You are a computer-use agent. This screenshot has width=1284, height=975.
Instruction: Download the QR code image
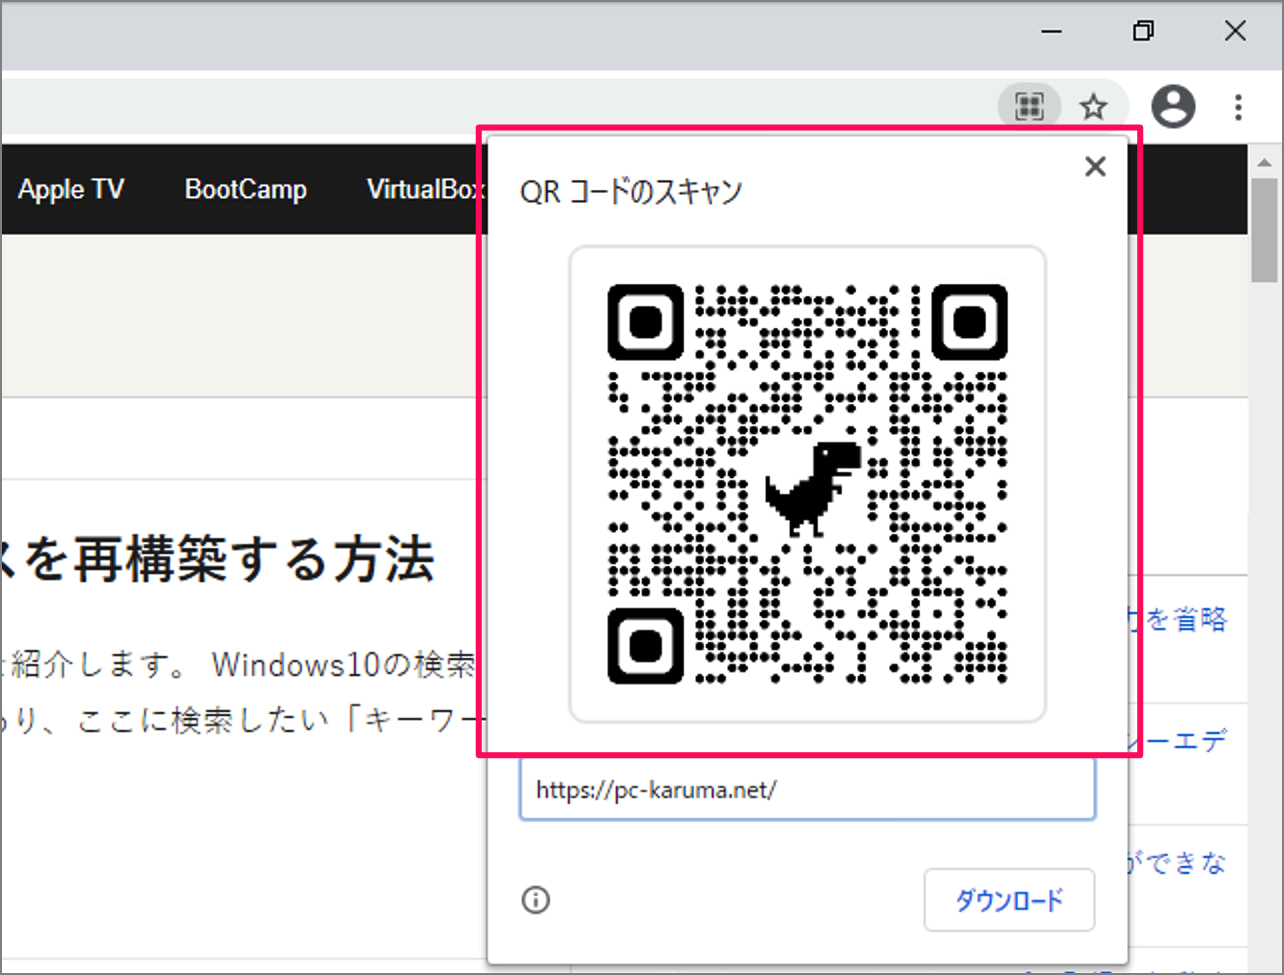(x=1009, y=900)
